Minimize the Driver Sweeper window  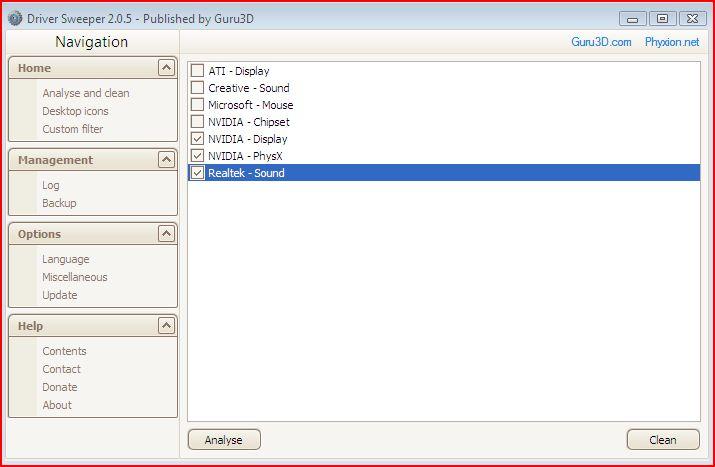(632, 19)
